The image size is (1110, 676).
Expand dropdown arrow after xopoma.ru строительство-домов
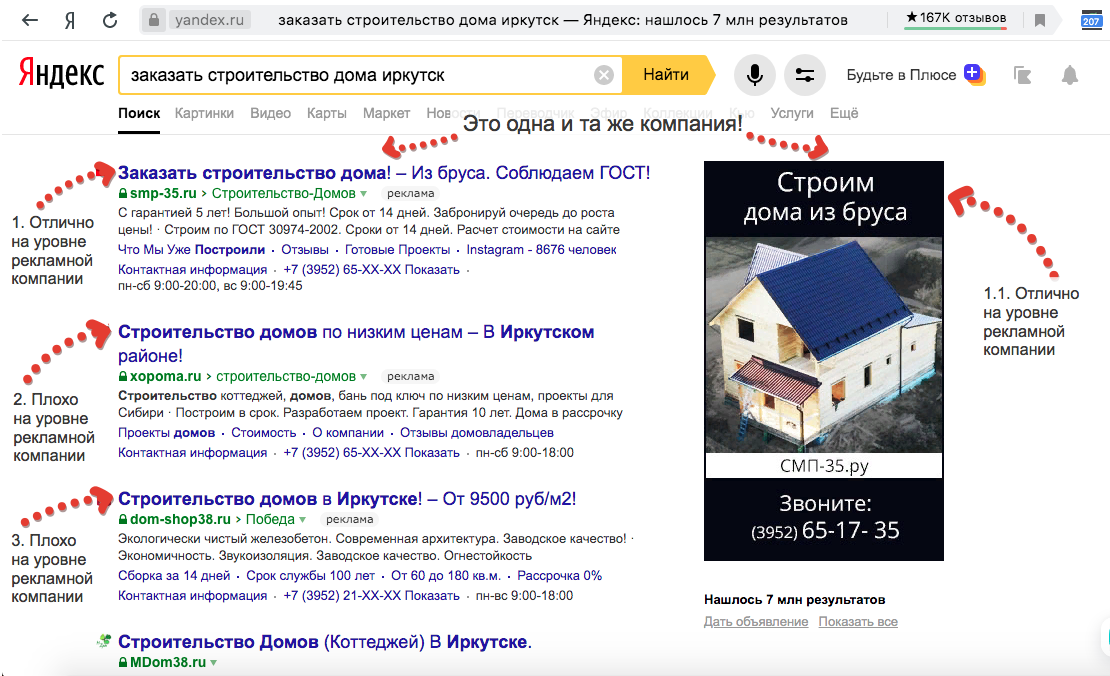coord(363,377)
